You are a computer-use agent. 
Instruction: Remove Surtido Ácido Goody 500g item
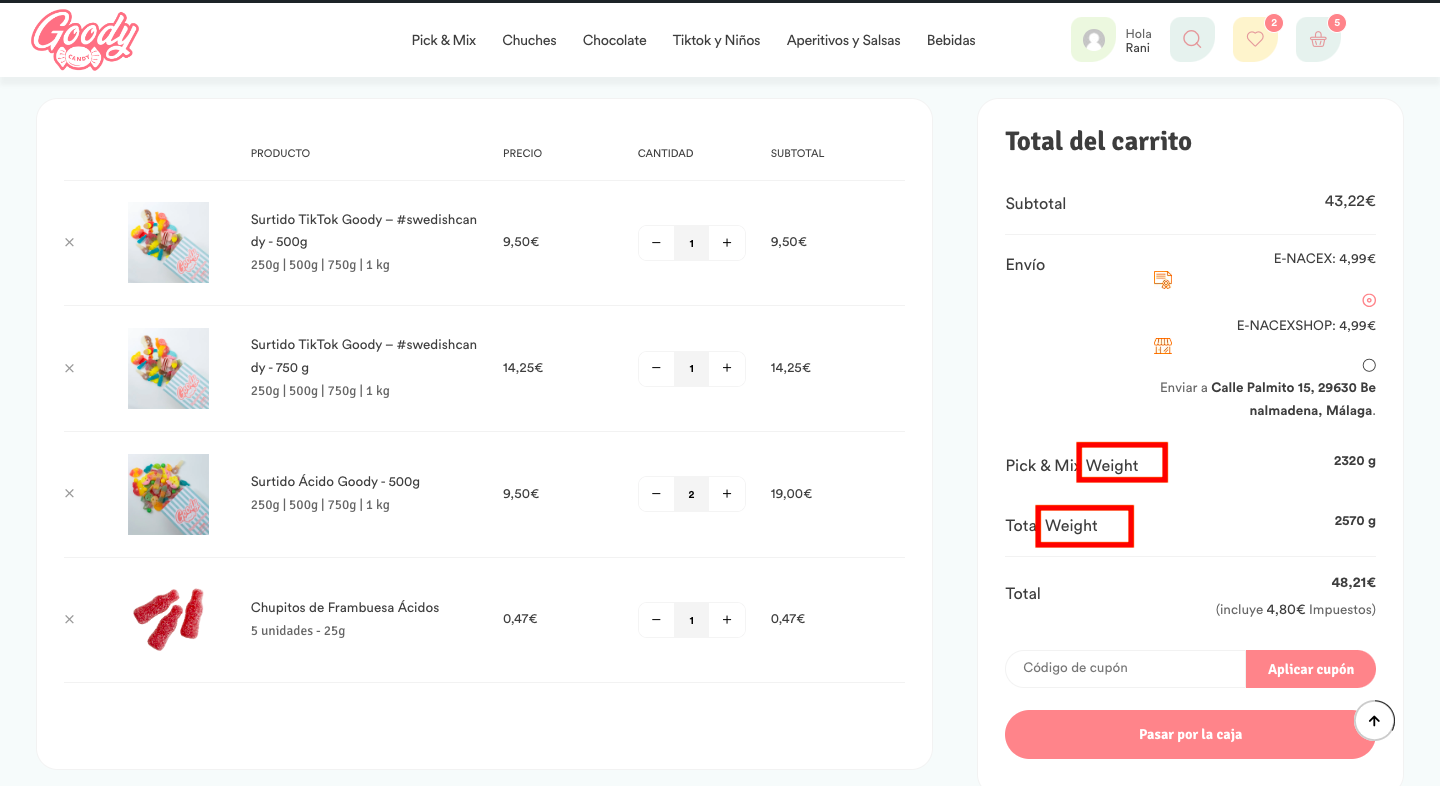point(69,493)
